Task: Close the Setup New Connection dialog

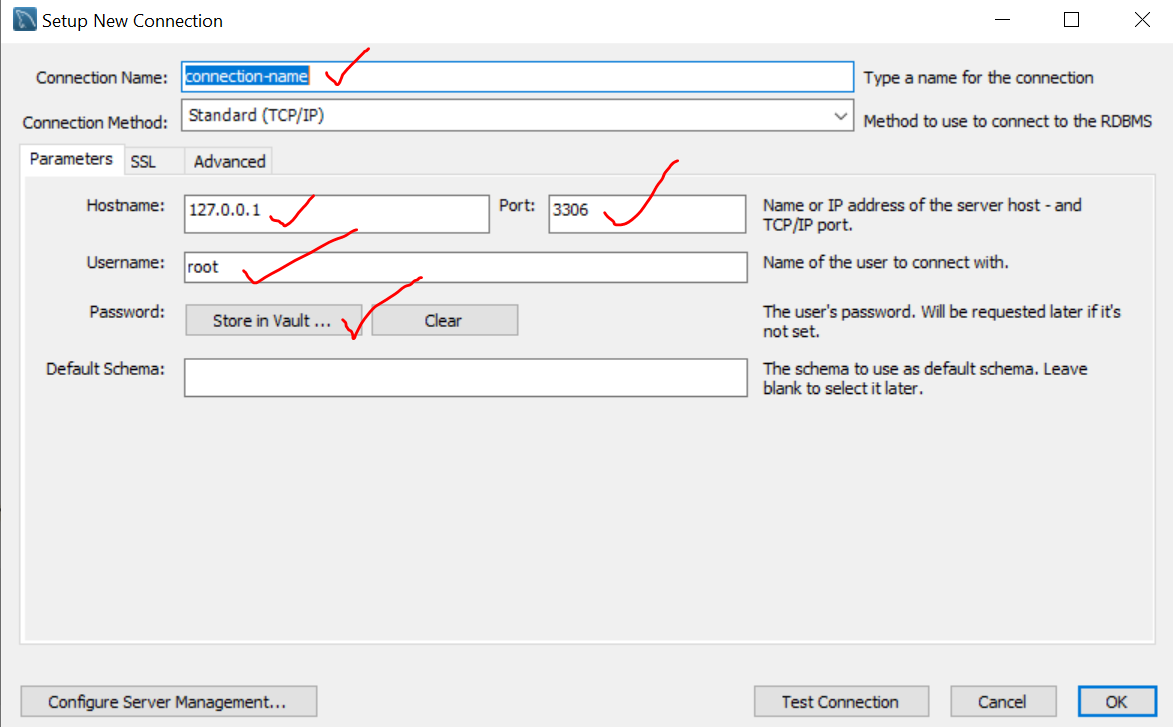Action: [1142, 20]
